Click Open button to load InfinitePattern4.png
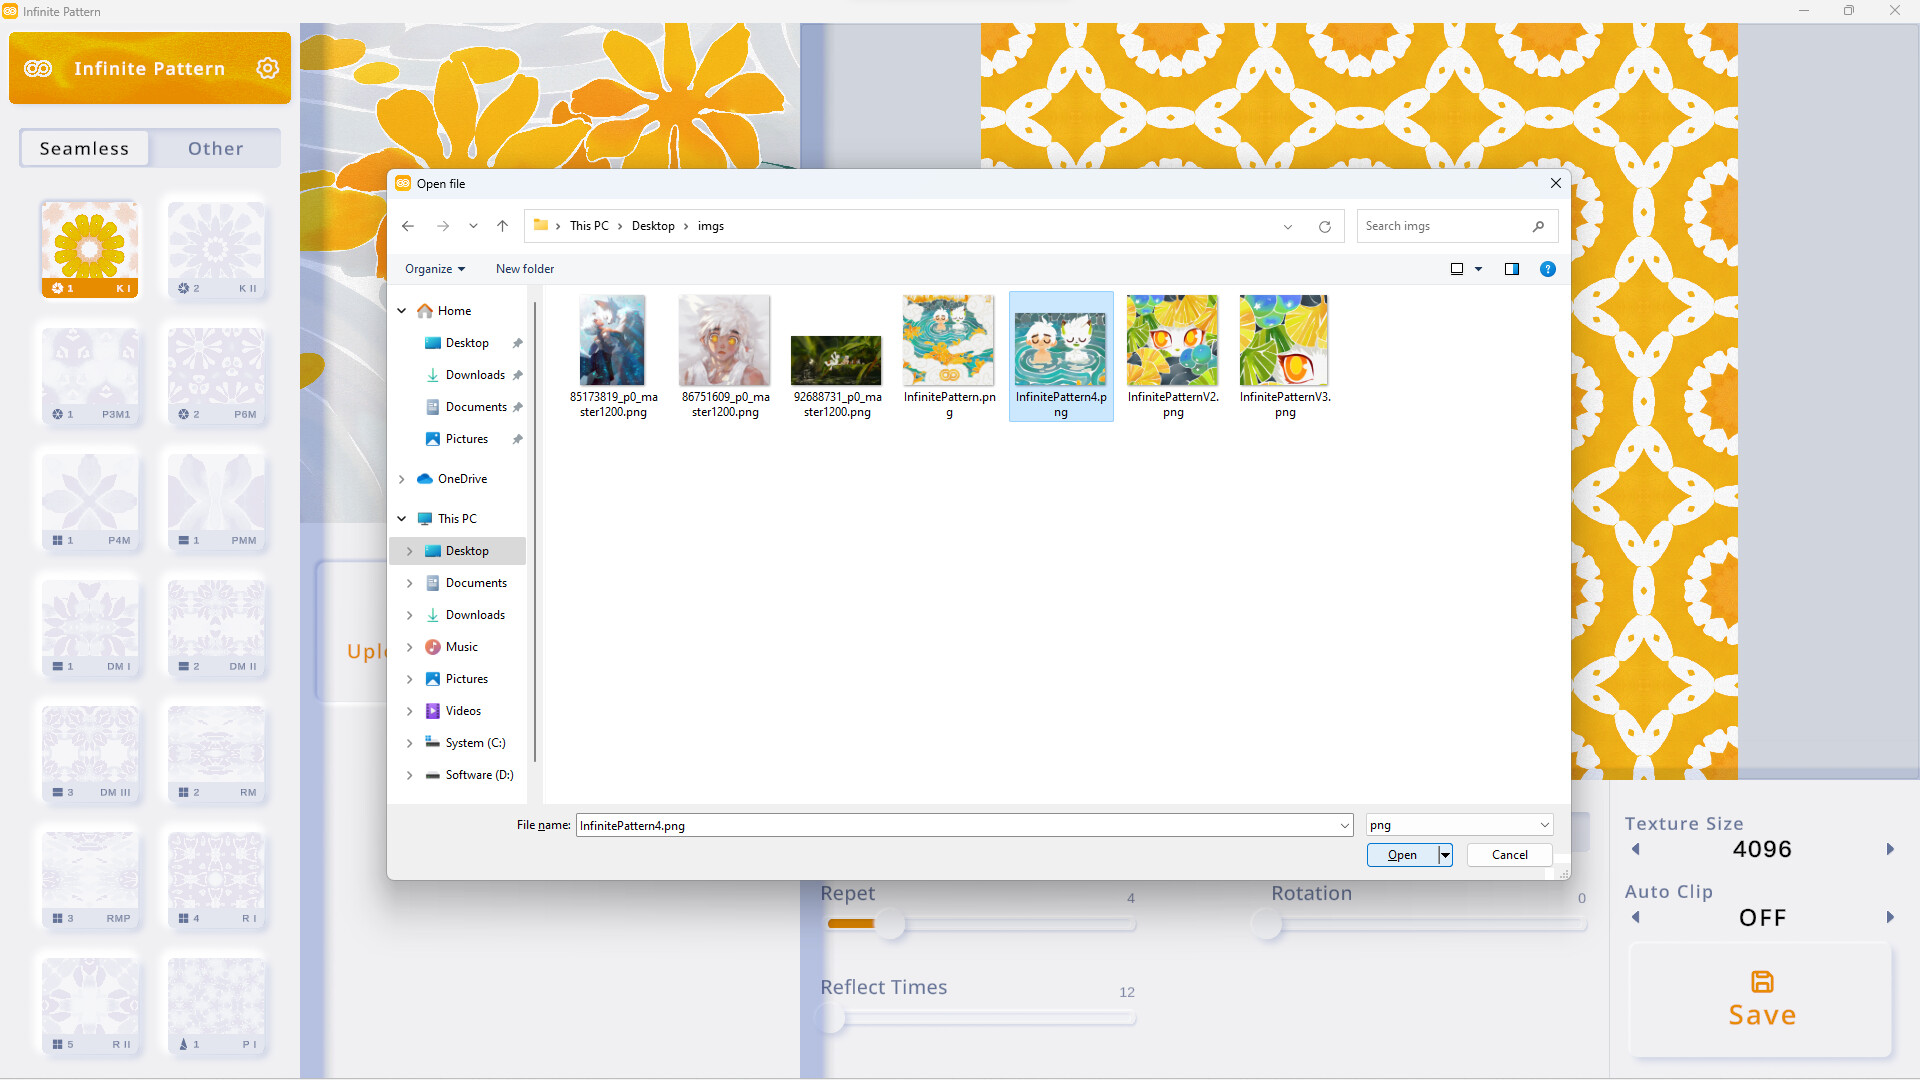Screen dimensions: 1920x1080 (1400, 855)
